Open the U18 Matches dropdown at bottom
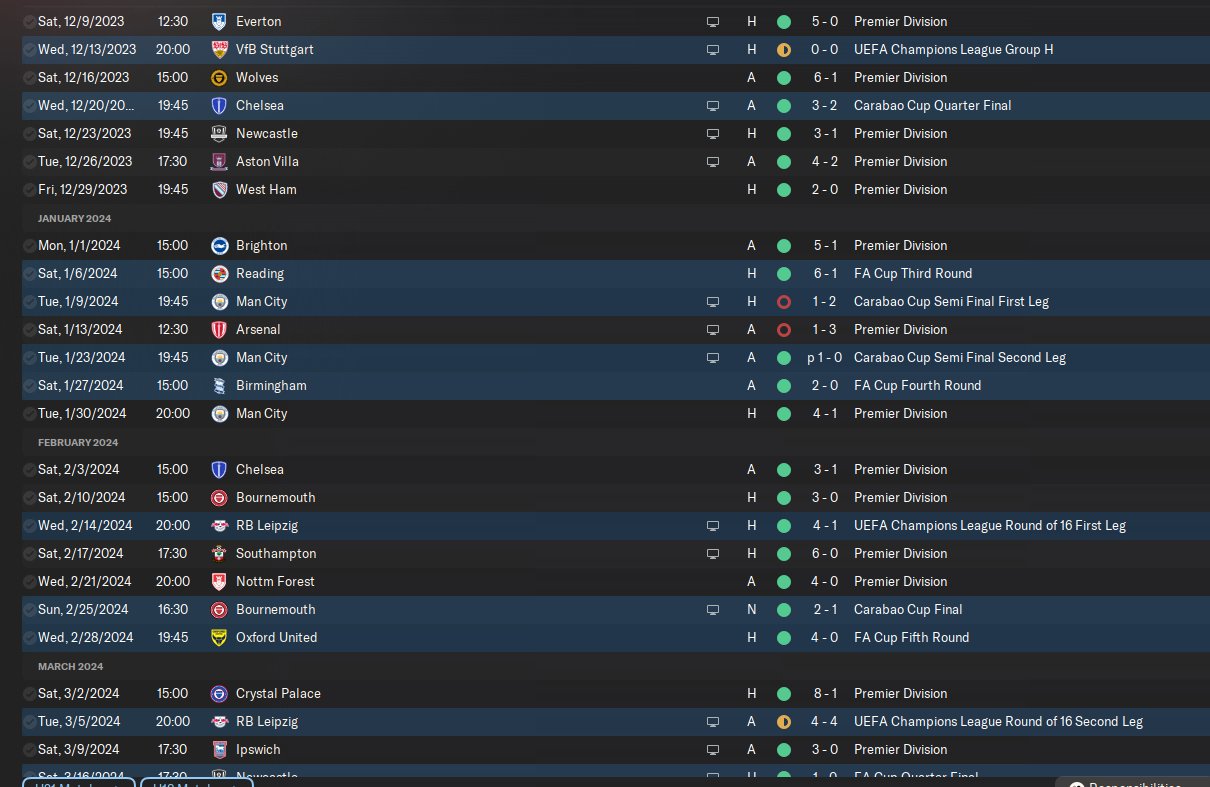Screen dimensions: 1210x787 coord(196,782)
